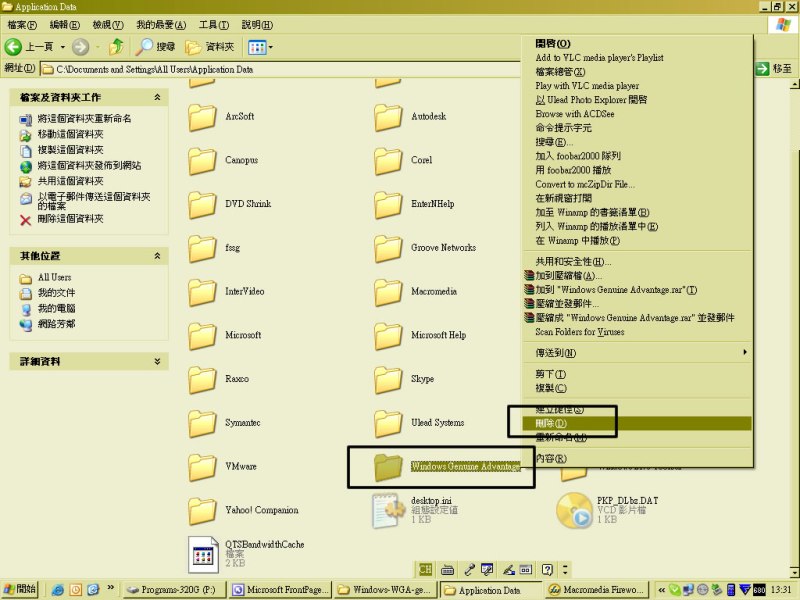Select the Corel folder icon
Image resolution: width=800 pixels, height=600 pixels.
(x=388, y=161)
